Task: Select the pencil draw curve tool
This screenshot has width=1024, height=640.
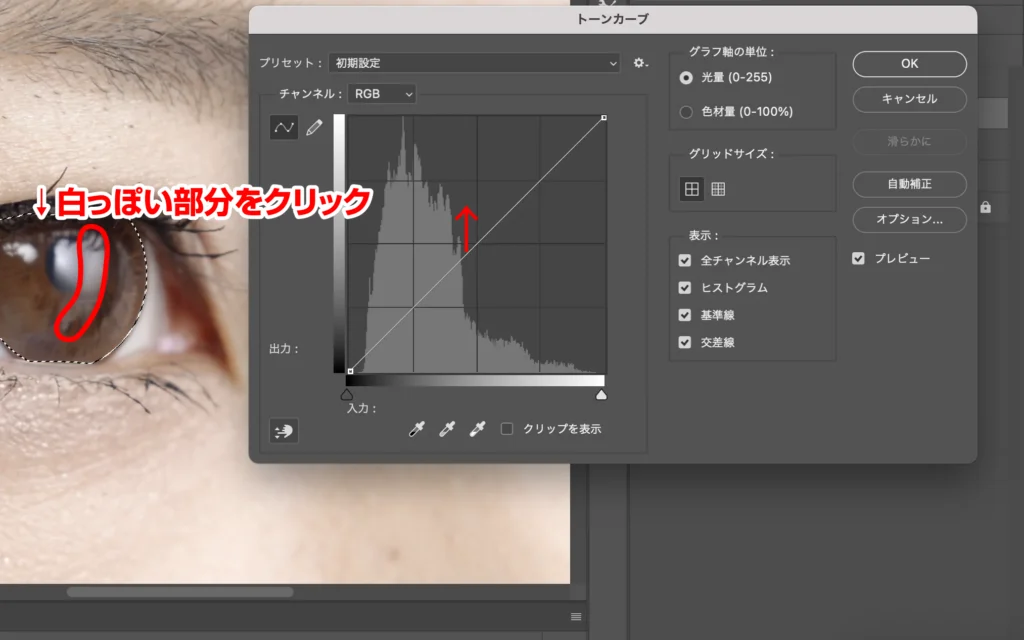Action: [x=314, y=128]
